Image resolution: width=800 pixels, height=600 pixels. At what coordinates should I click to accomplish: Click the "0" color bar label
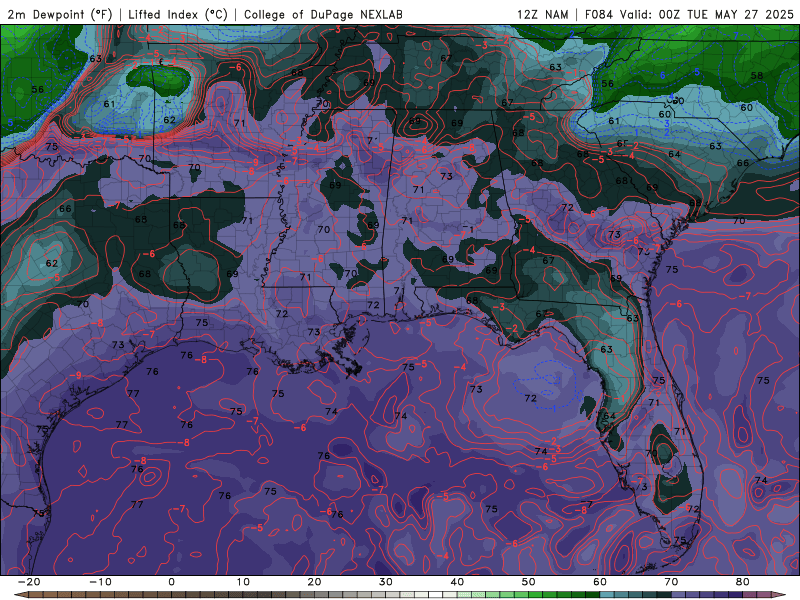click(x=171, y=582)
